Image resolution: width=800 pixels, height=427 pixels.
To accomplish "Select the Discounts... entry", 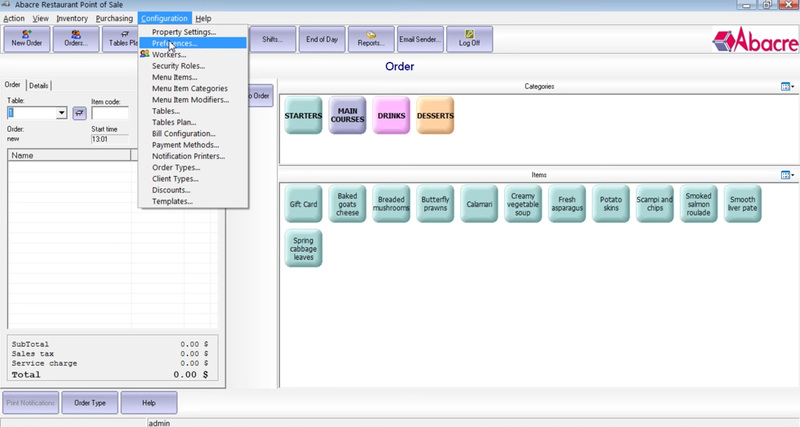I will (x=193, y=190).
